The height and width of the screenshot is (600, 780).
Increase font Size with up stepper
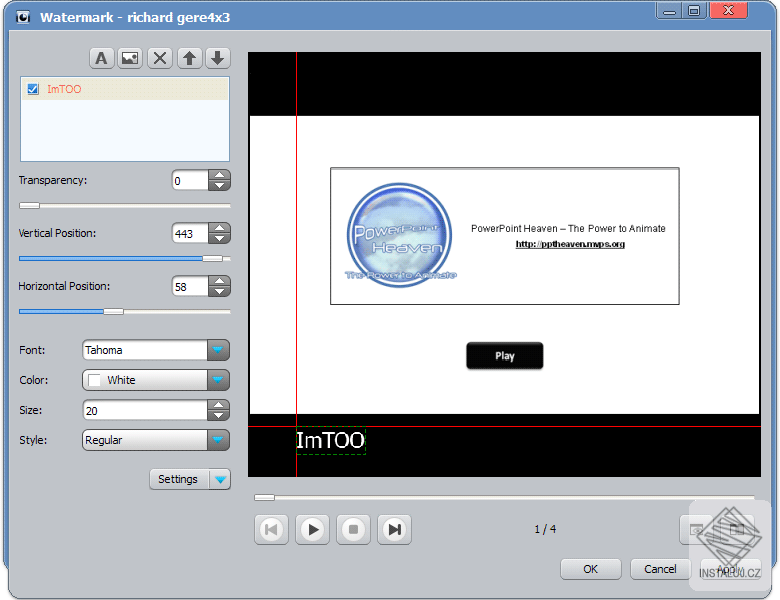(x=218, y=405)
